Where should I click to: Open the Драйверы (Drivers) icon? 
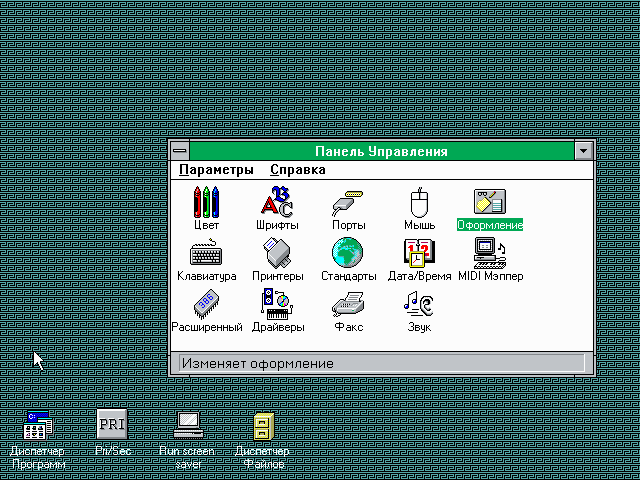point(277,304)
